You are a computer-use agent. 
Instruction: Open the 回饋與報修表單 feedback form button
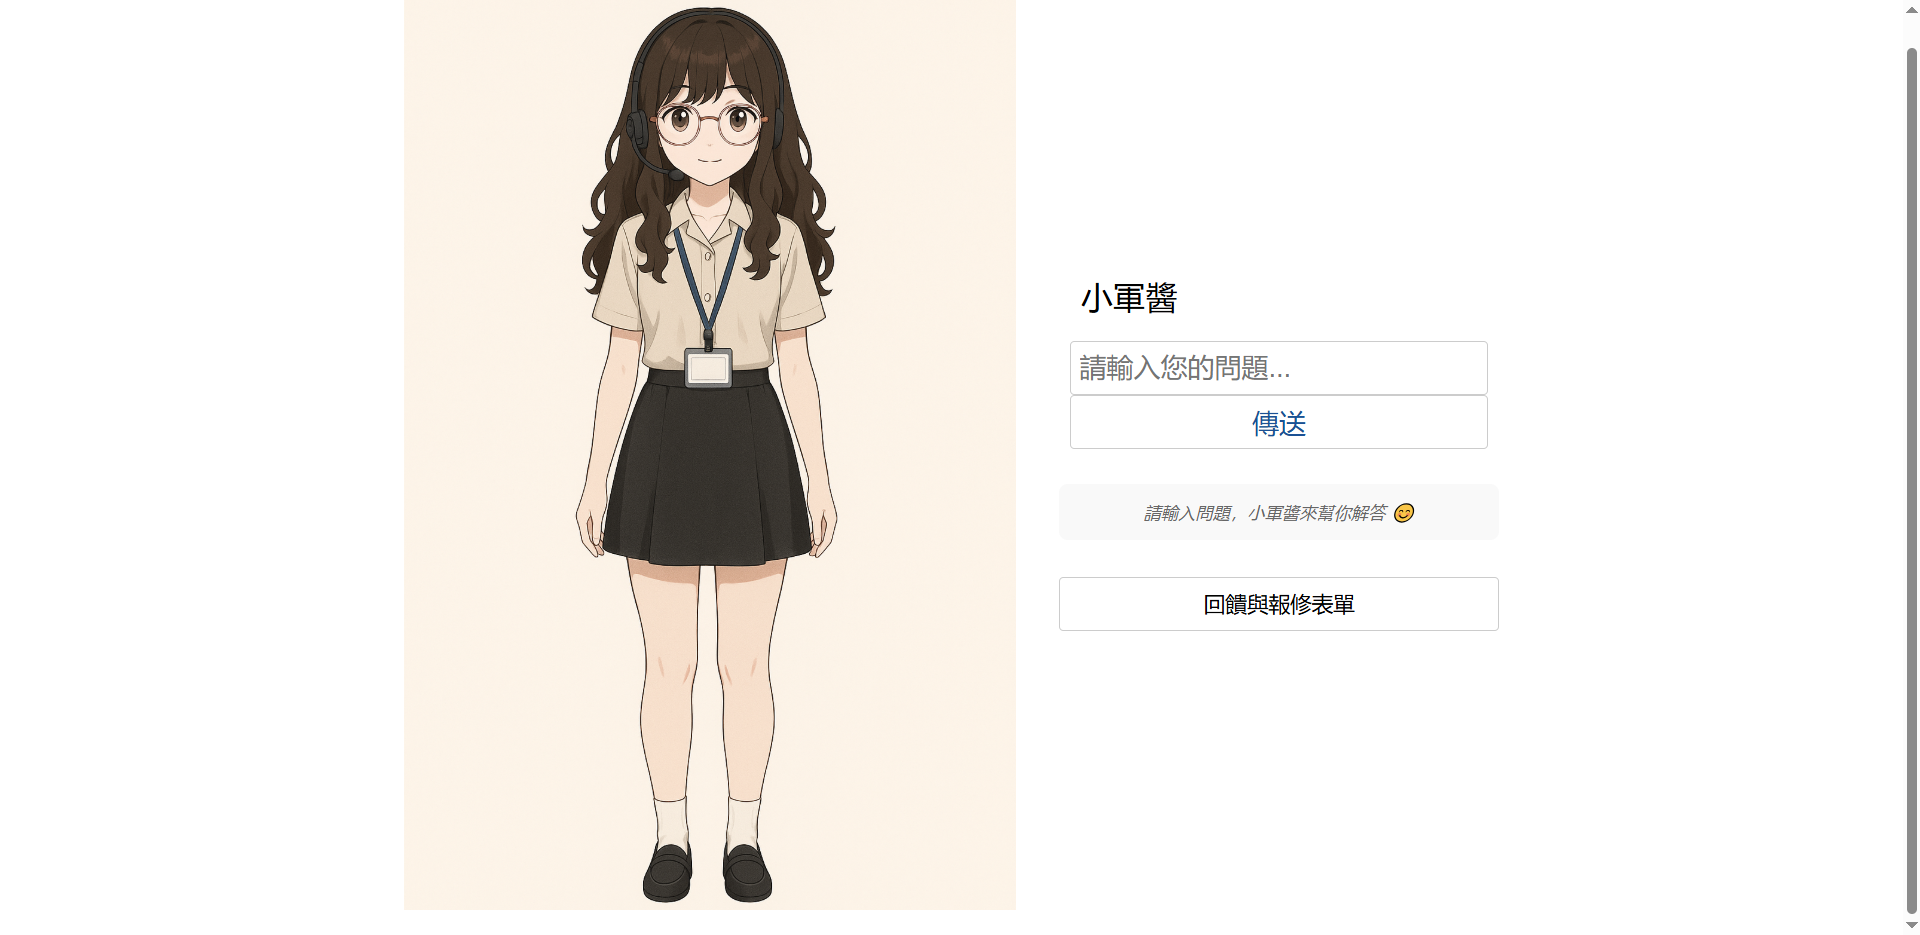click(1278, 604)
